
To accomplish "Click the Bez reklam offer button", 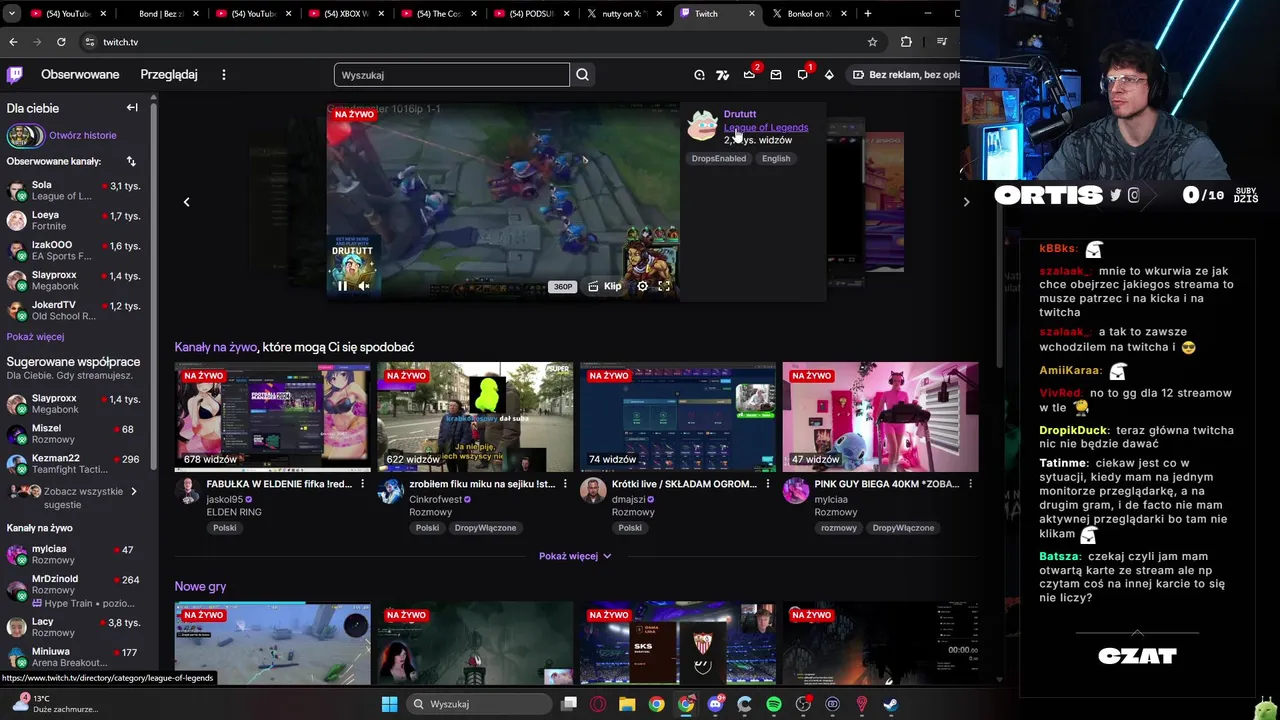I will pos(905,75).
